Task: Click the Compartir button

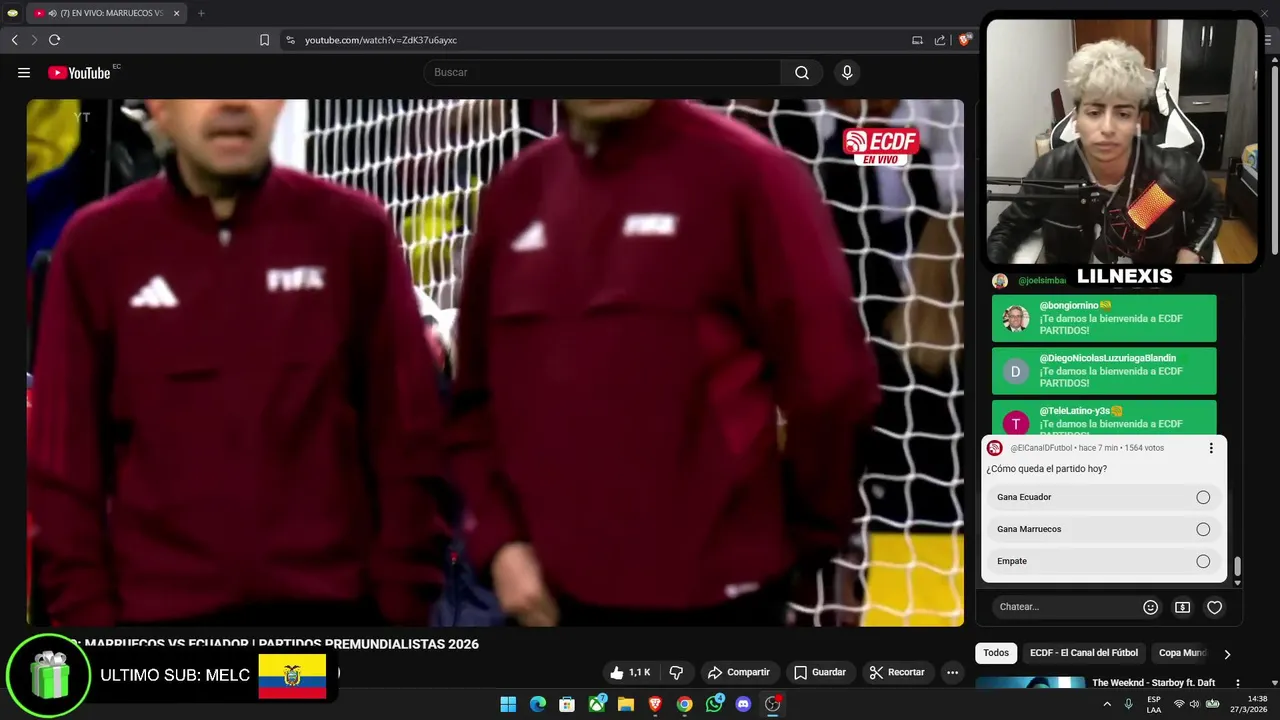Action: 738,672
